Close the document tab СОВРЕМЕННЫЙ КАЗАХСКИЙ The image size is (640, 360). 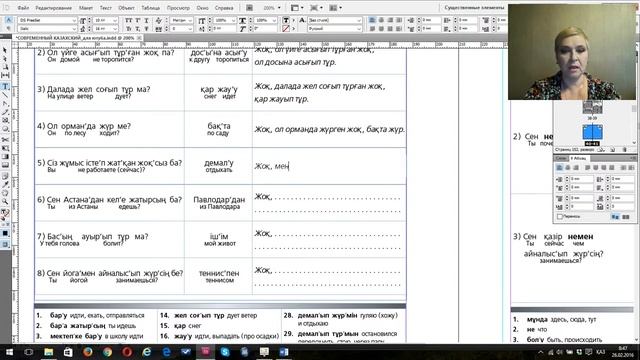(x=139, y=38)
